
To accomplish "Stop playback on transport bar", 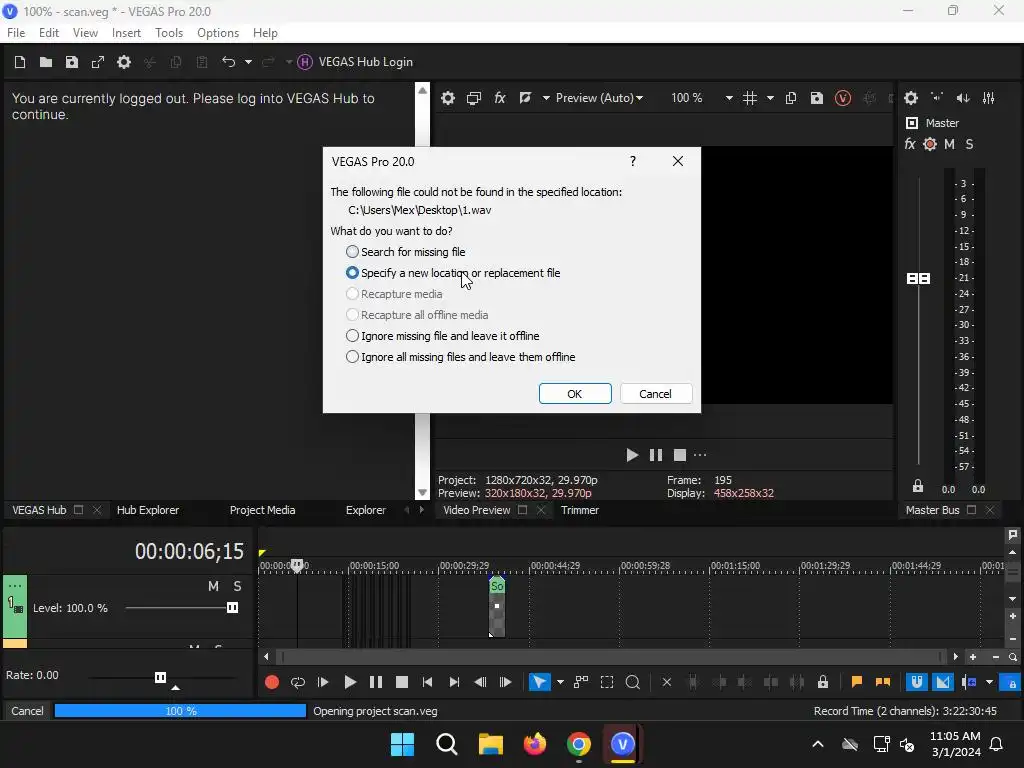I will pyautogui.click(x=402, y=682).
